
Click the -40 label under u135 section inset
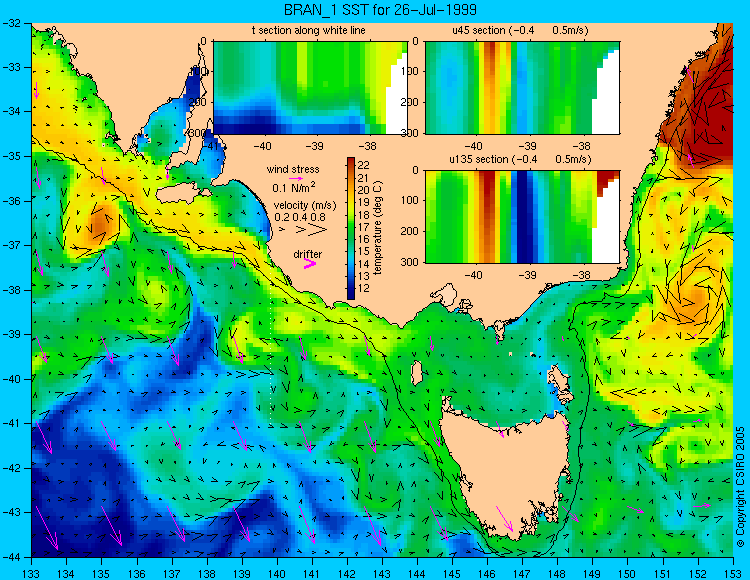point(473,275)
